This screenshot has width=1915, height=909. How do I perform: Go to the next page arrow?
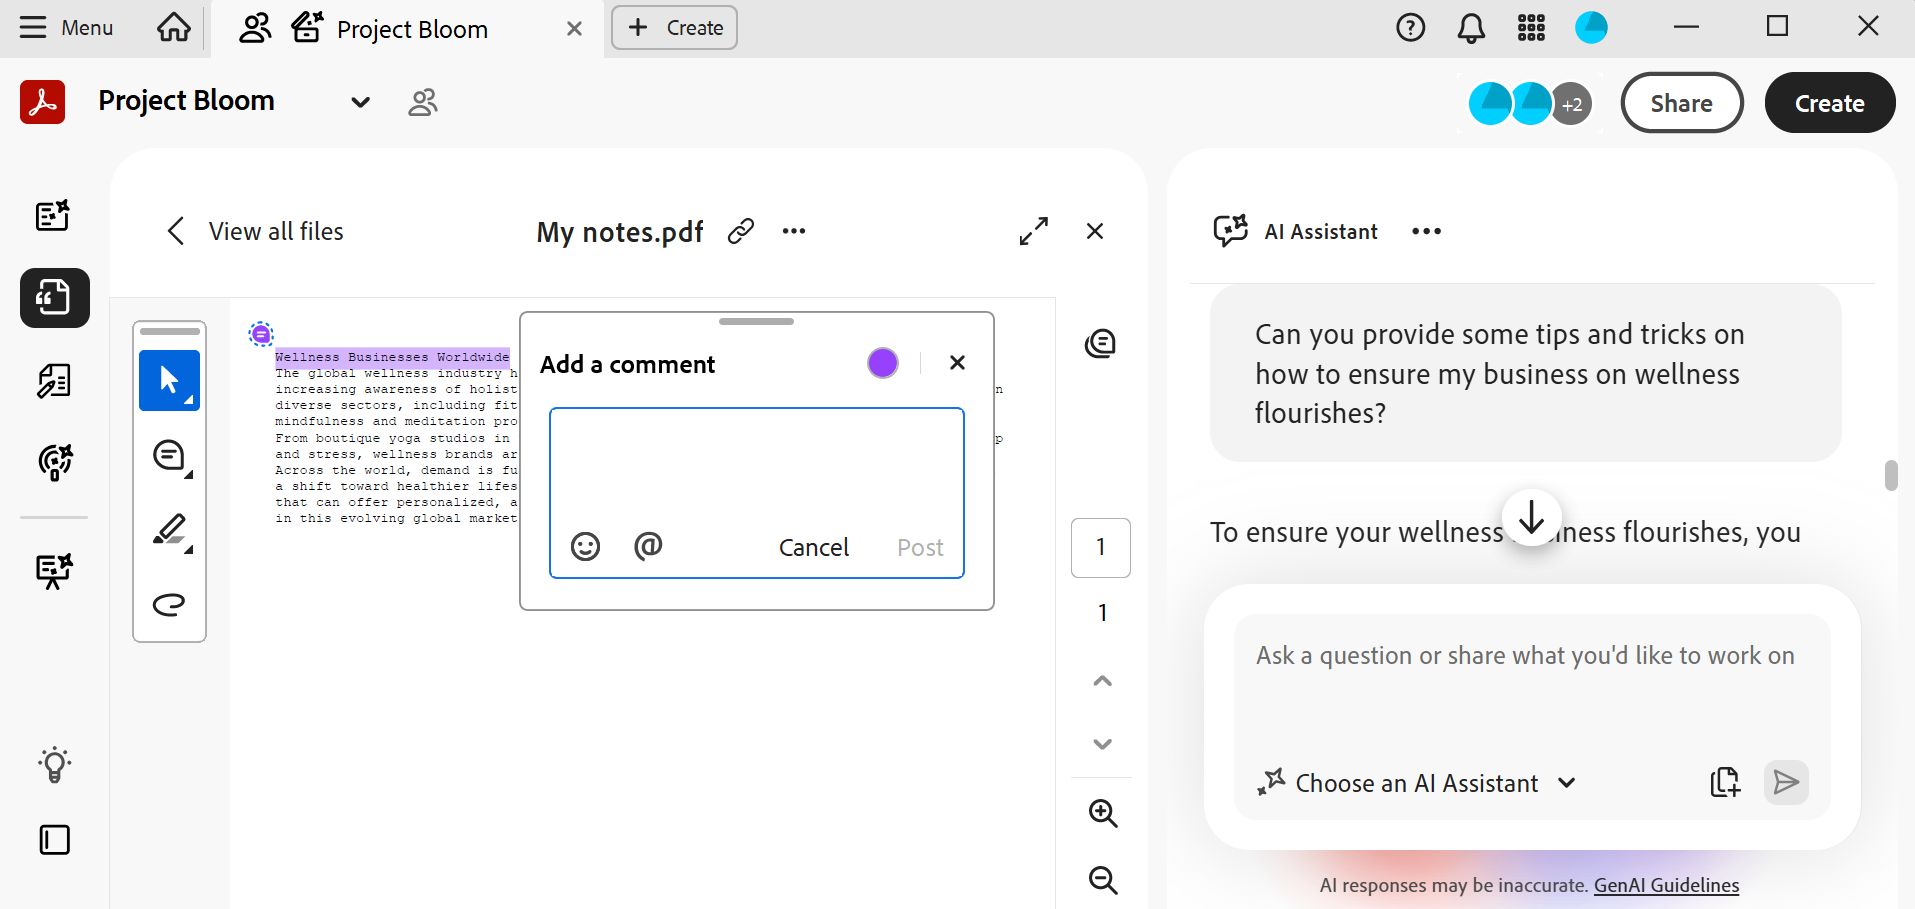pos(1102,744)
